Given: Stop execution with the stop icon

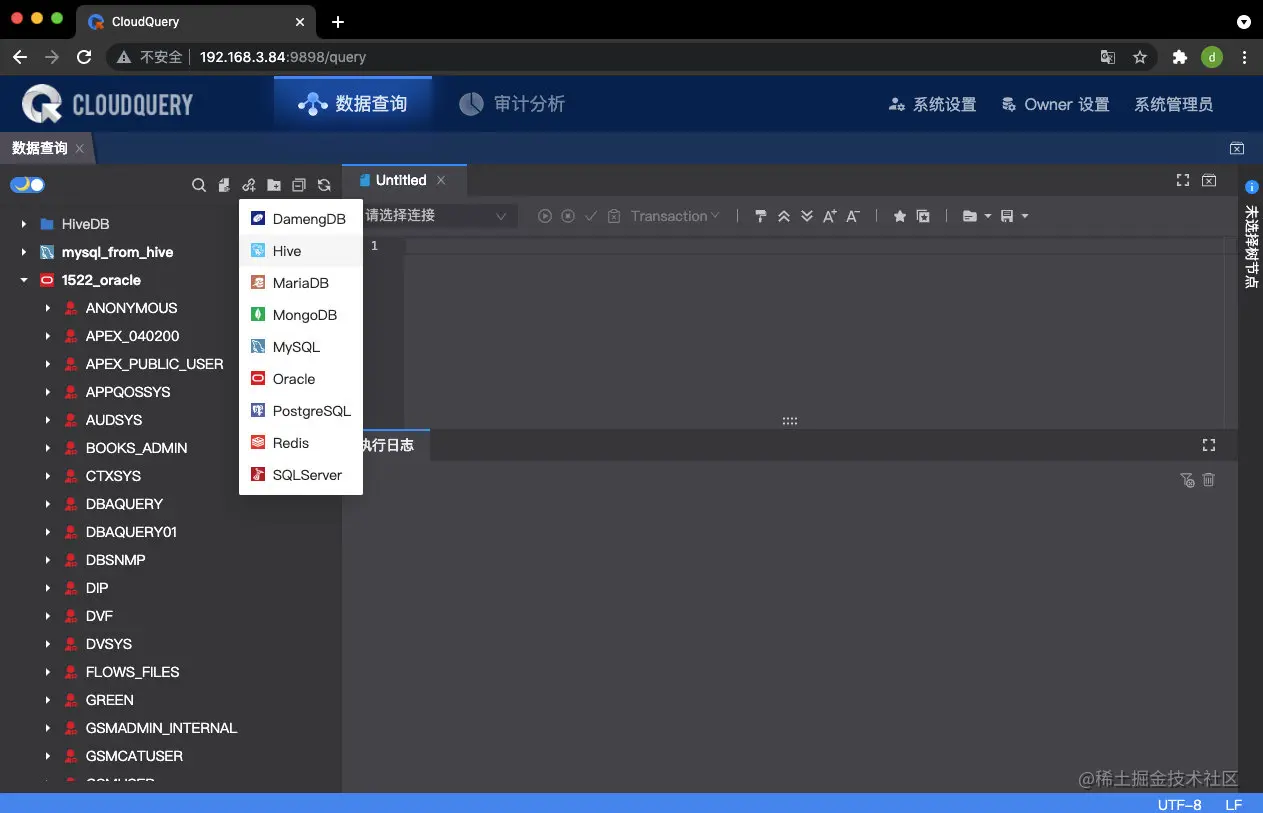Looking at the screenshot, I should point(568,216).
